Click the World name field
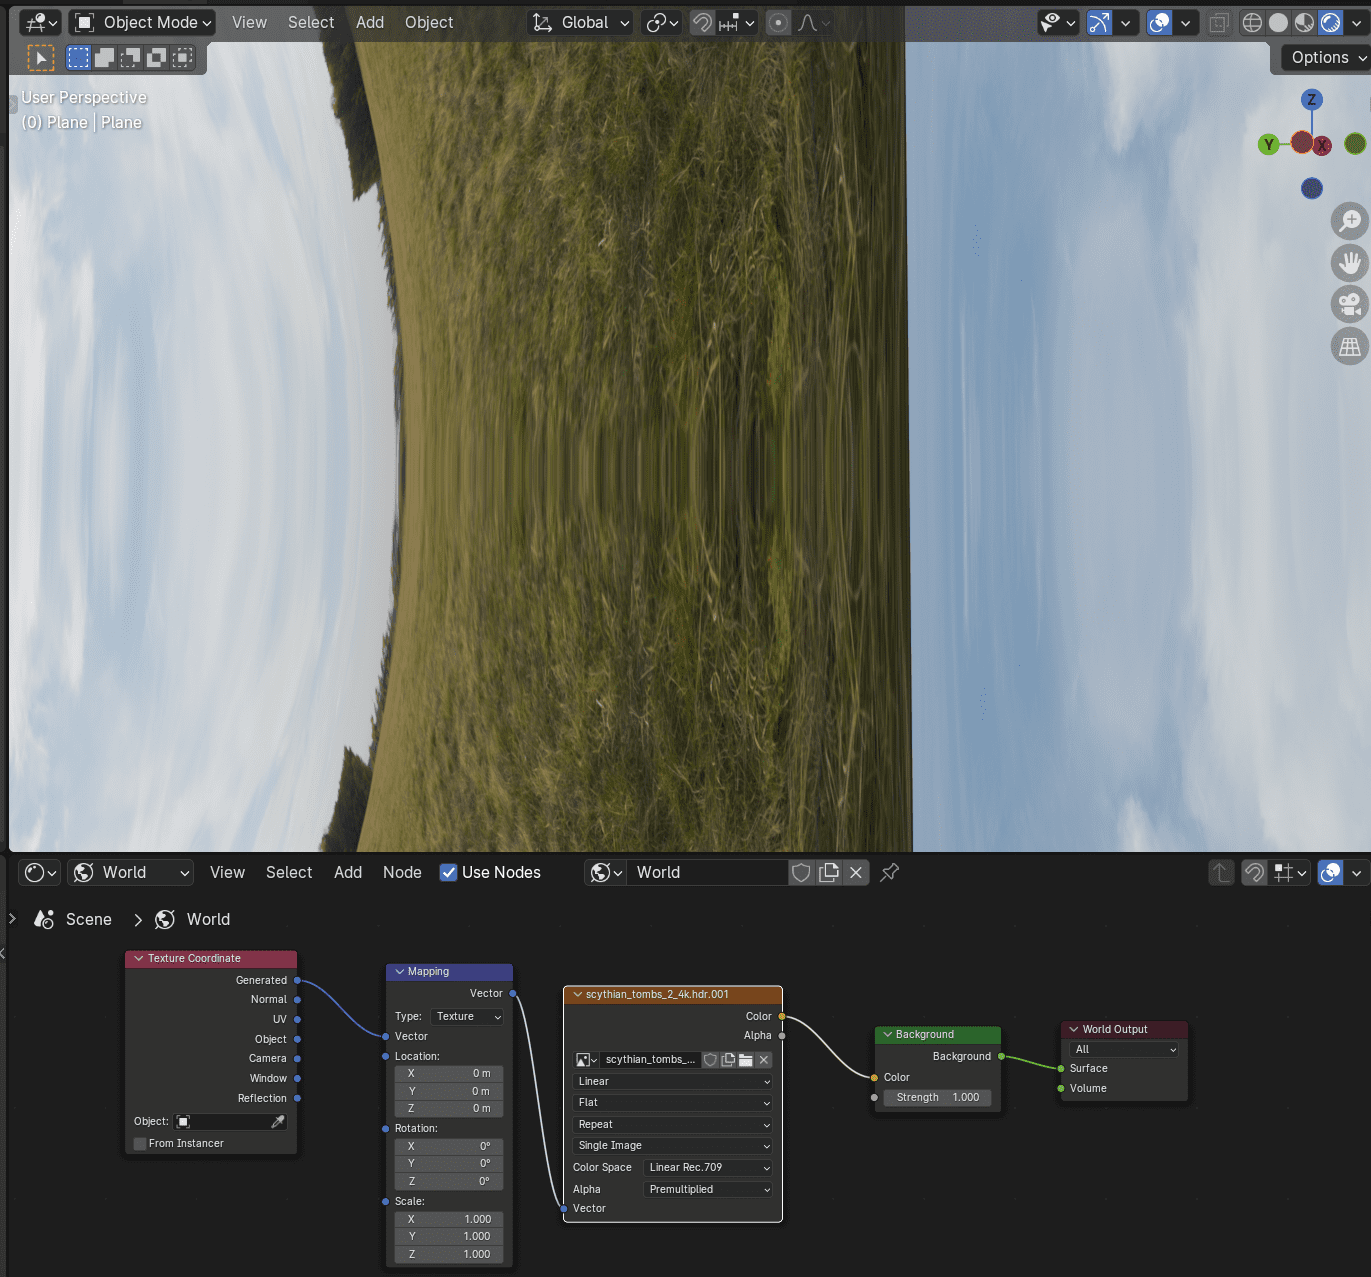Image resolution: width=1371 pixels, height=1277 pixels. click(x=707, y=872)
